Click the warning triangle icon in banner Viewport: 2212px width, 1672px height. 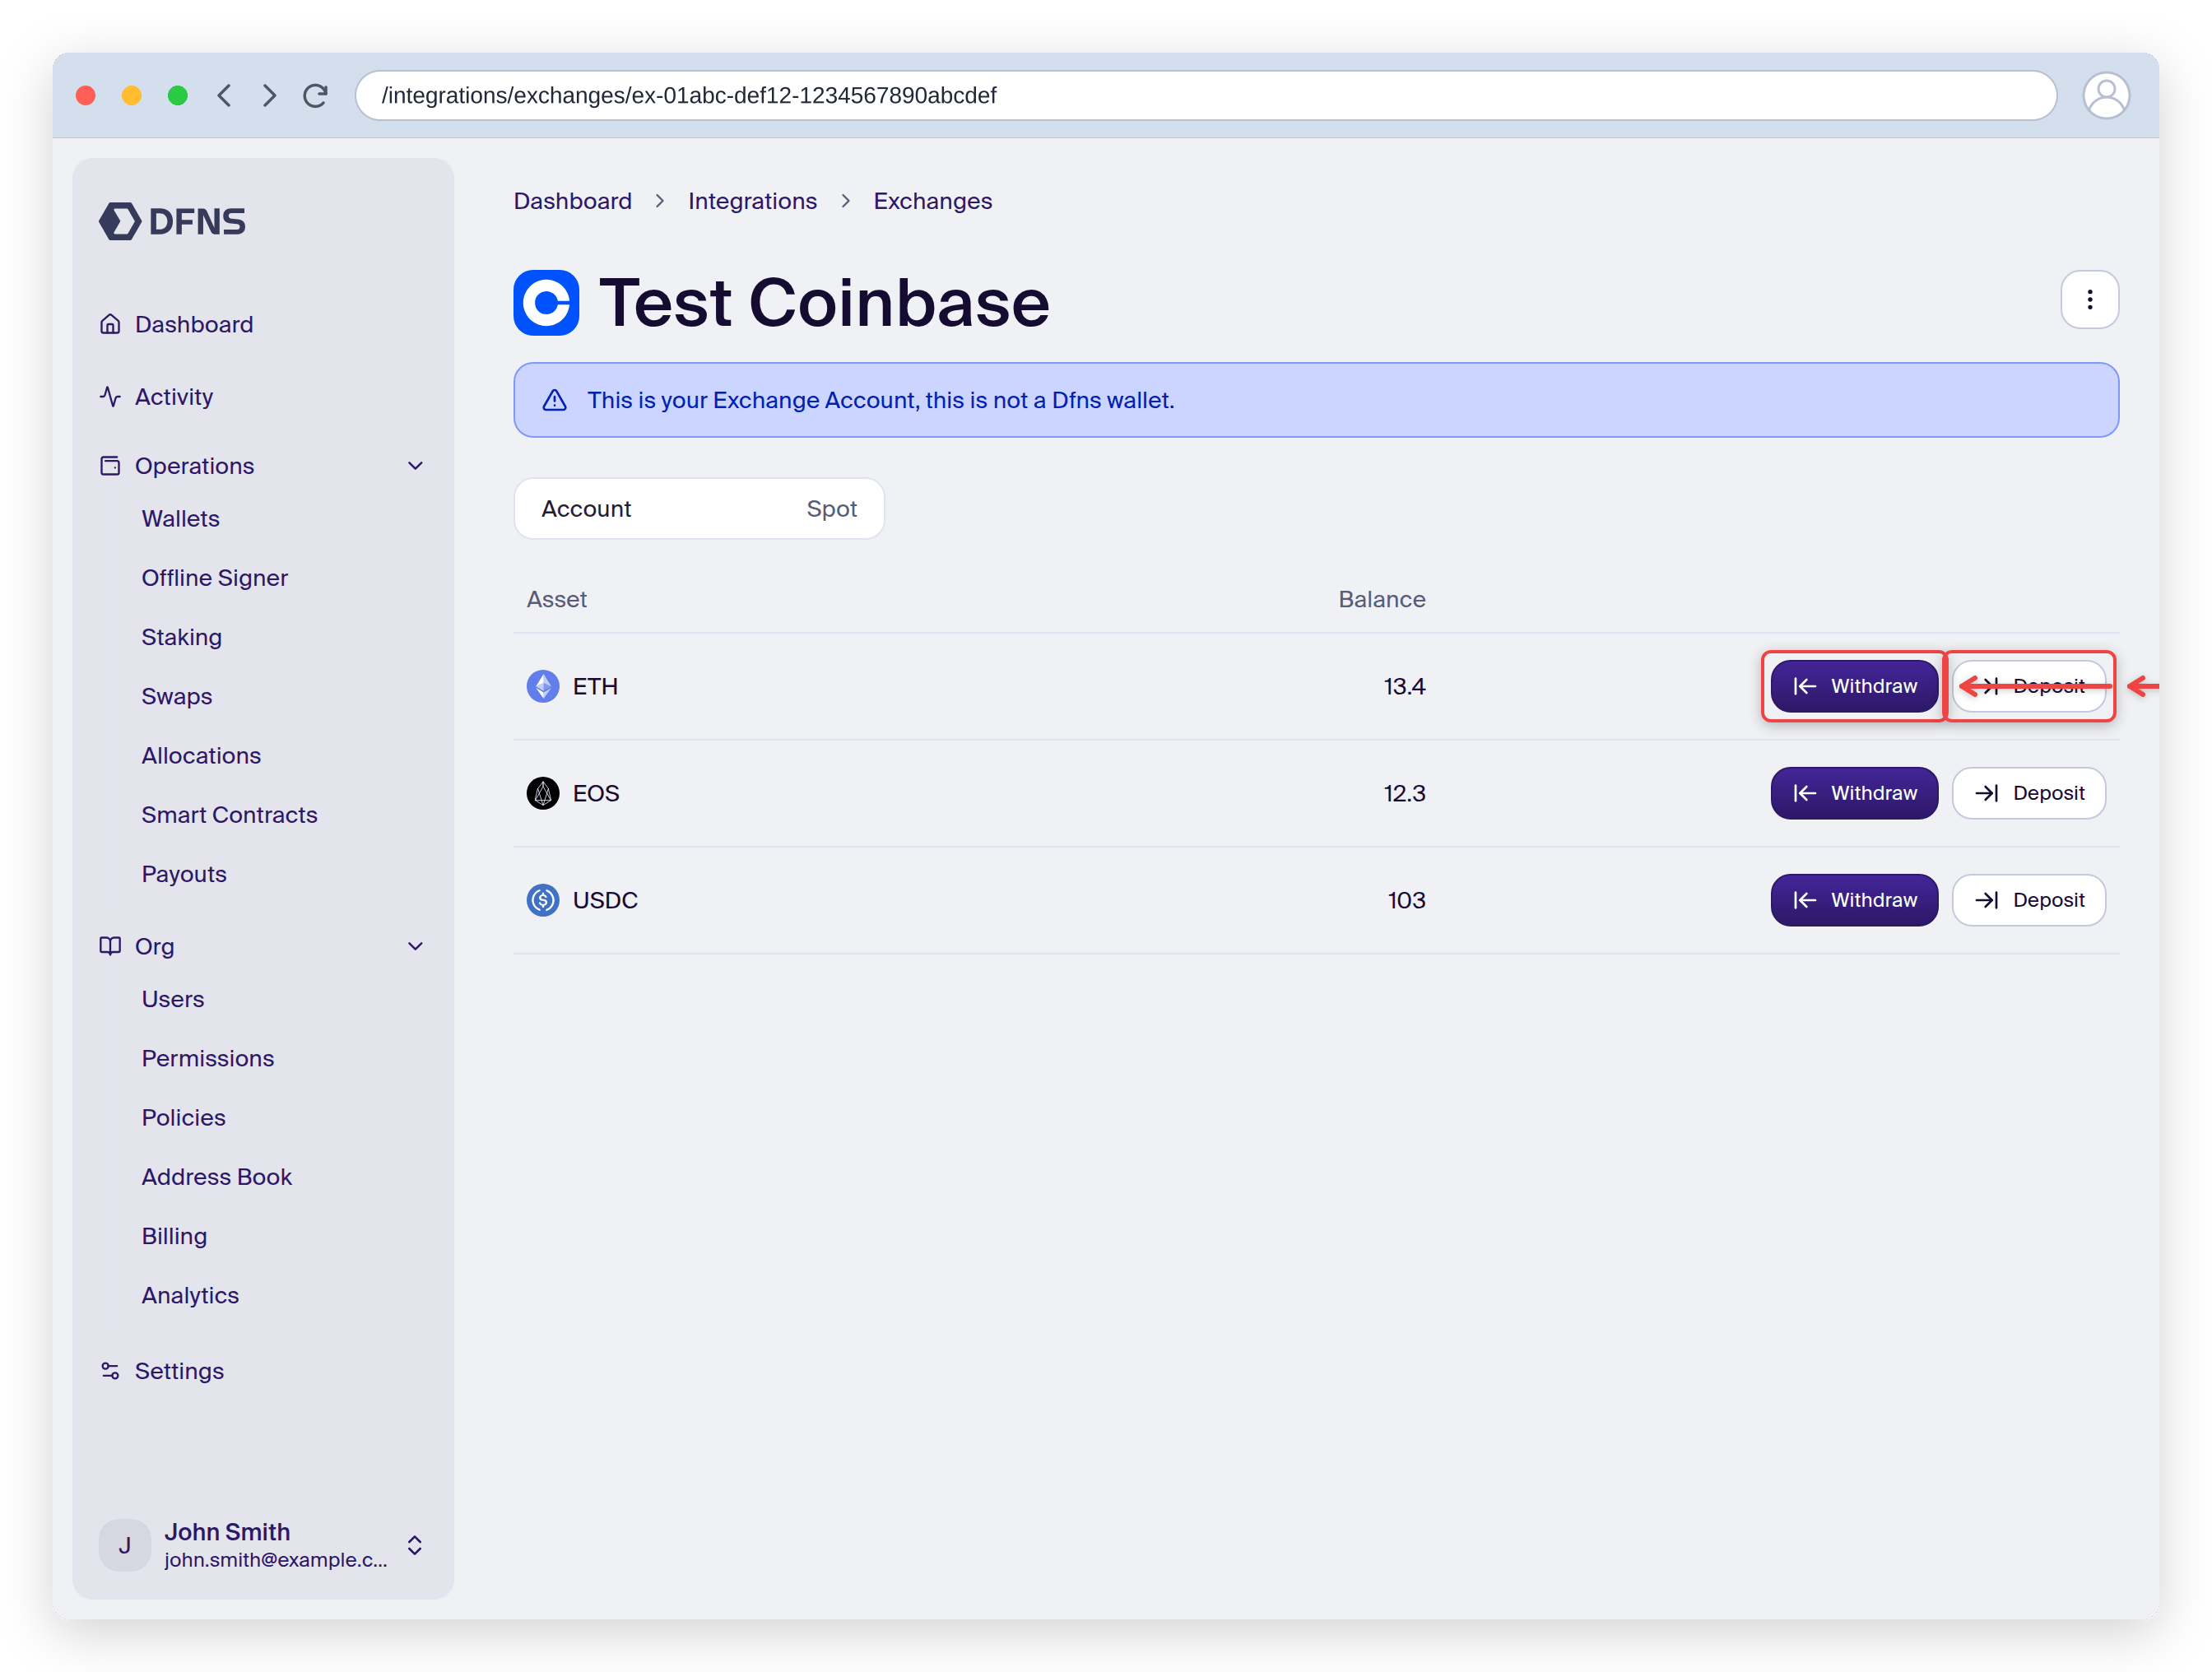[554, 400]
